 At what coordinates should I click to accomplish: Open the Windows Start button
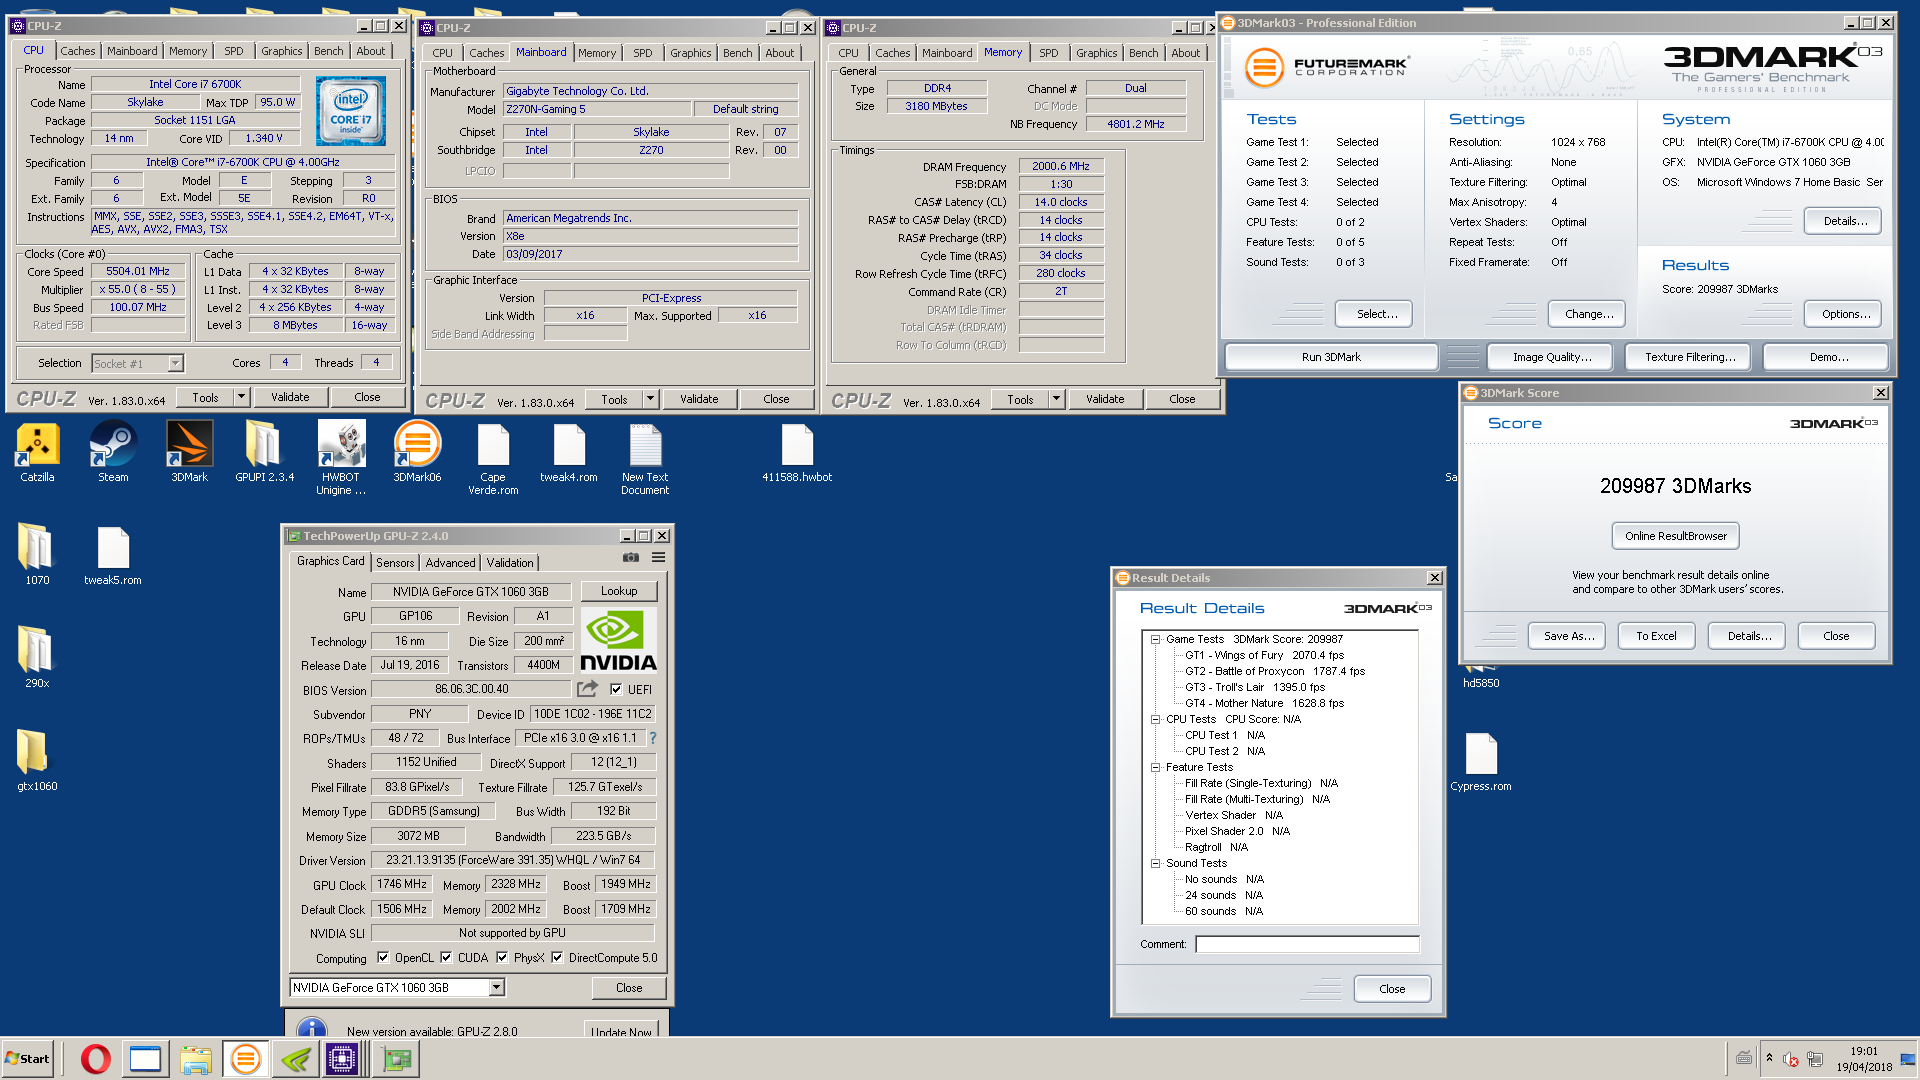point(28,1059)
